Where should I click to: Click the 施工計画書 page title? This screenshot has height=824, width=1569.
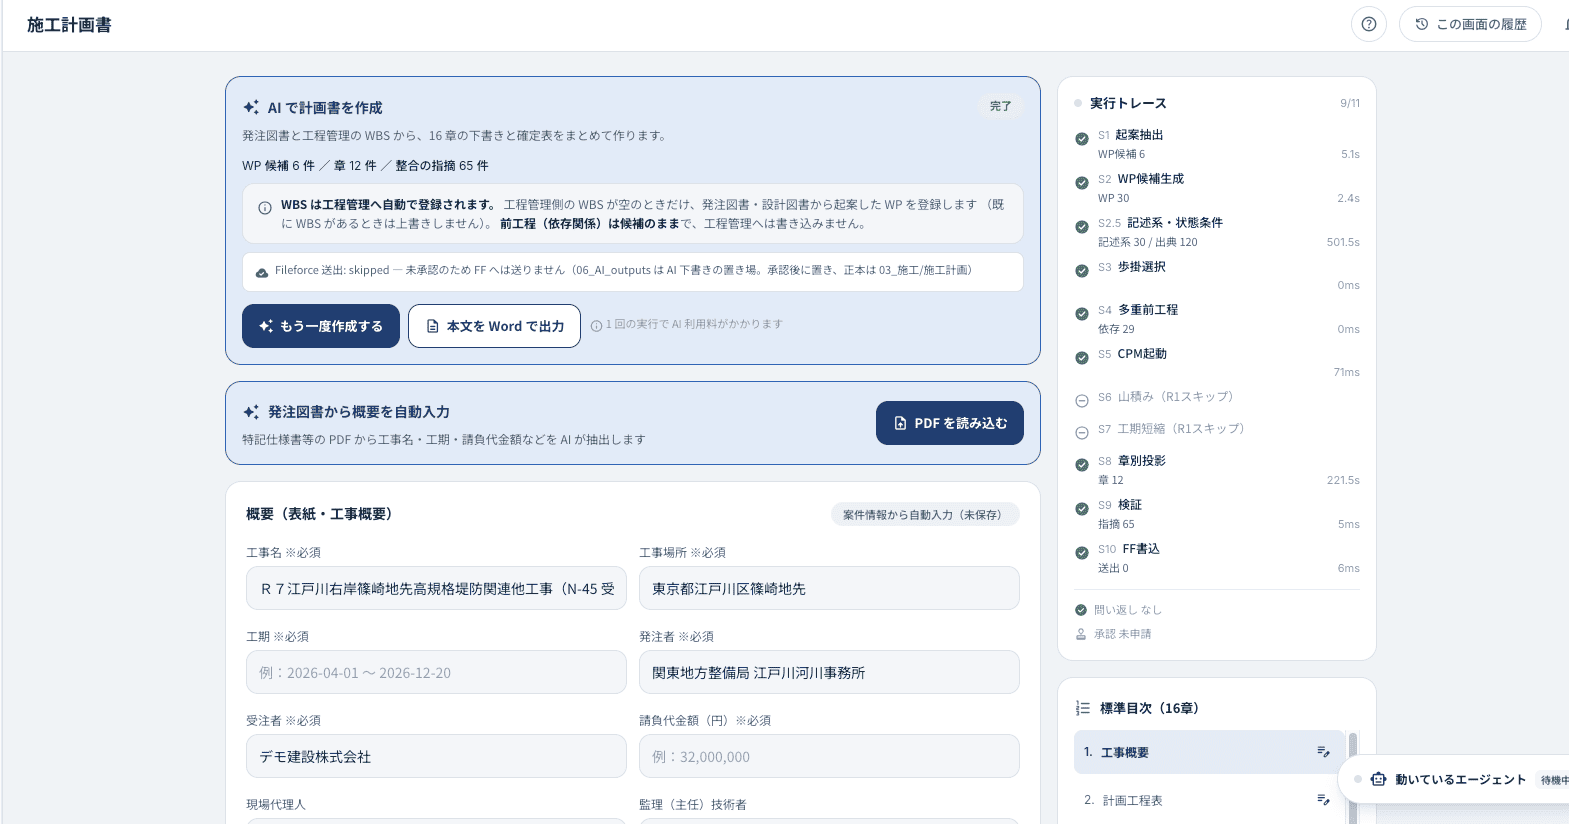pos(69,25)
